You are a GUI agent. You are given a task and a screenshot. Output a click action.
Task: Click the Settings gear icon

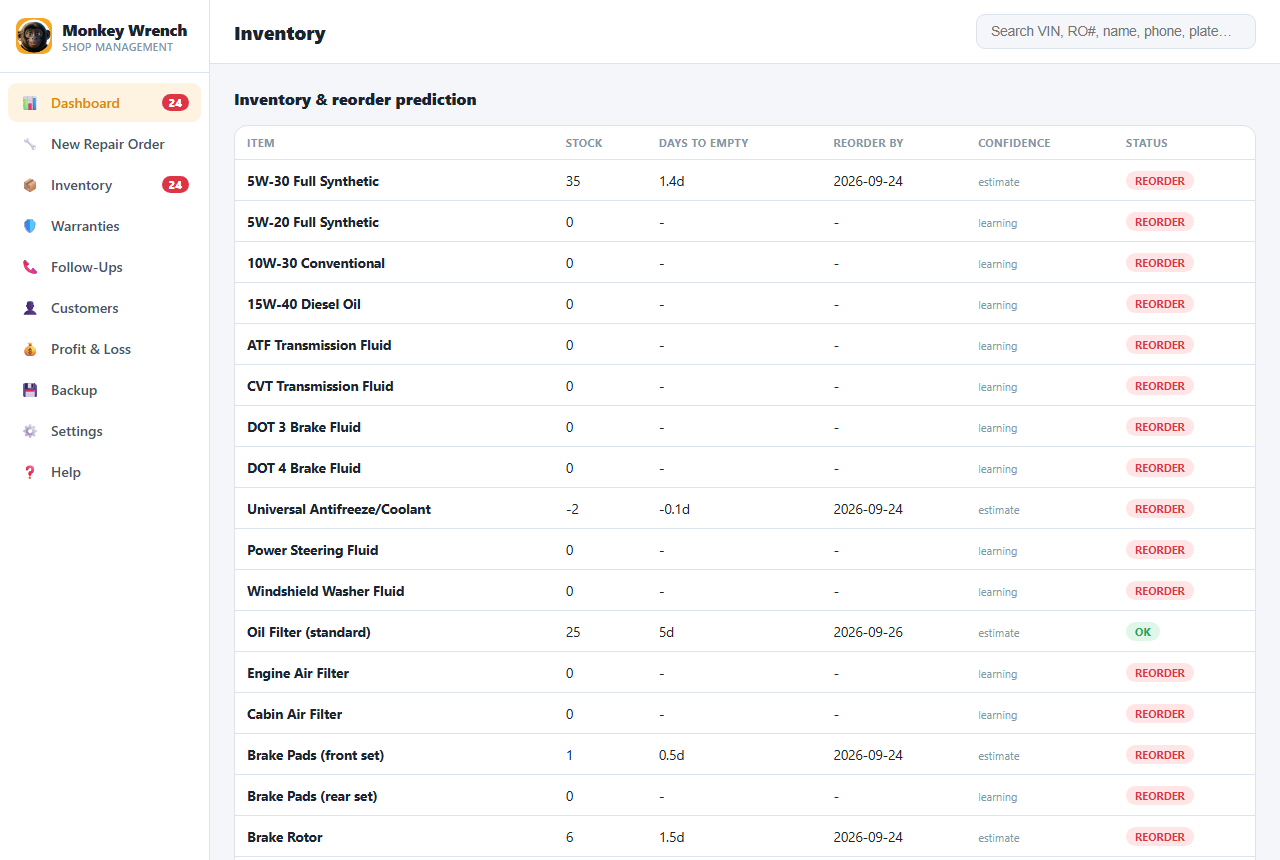point(30,431)
